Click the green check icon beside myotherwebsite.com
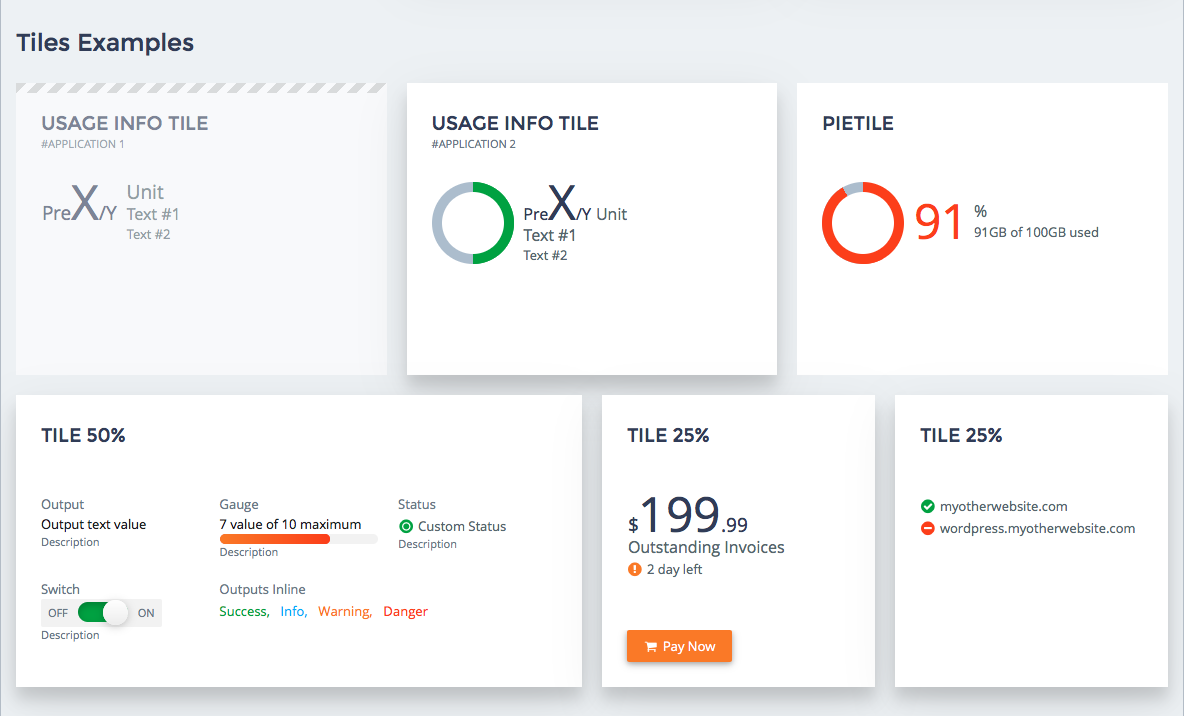 927,506
